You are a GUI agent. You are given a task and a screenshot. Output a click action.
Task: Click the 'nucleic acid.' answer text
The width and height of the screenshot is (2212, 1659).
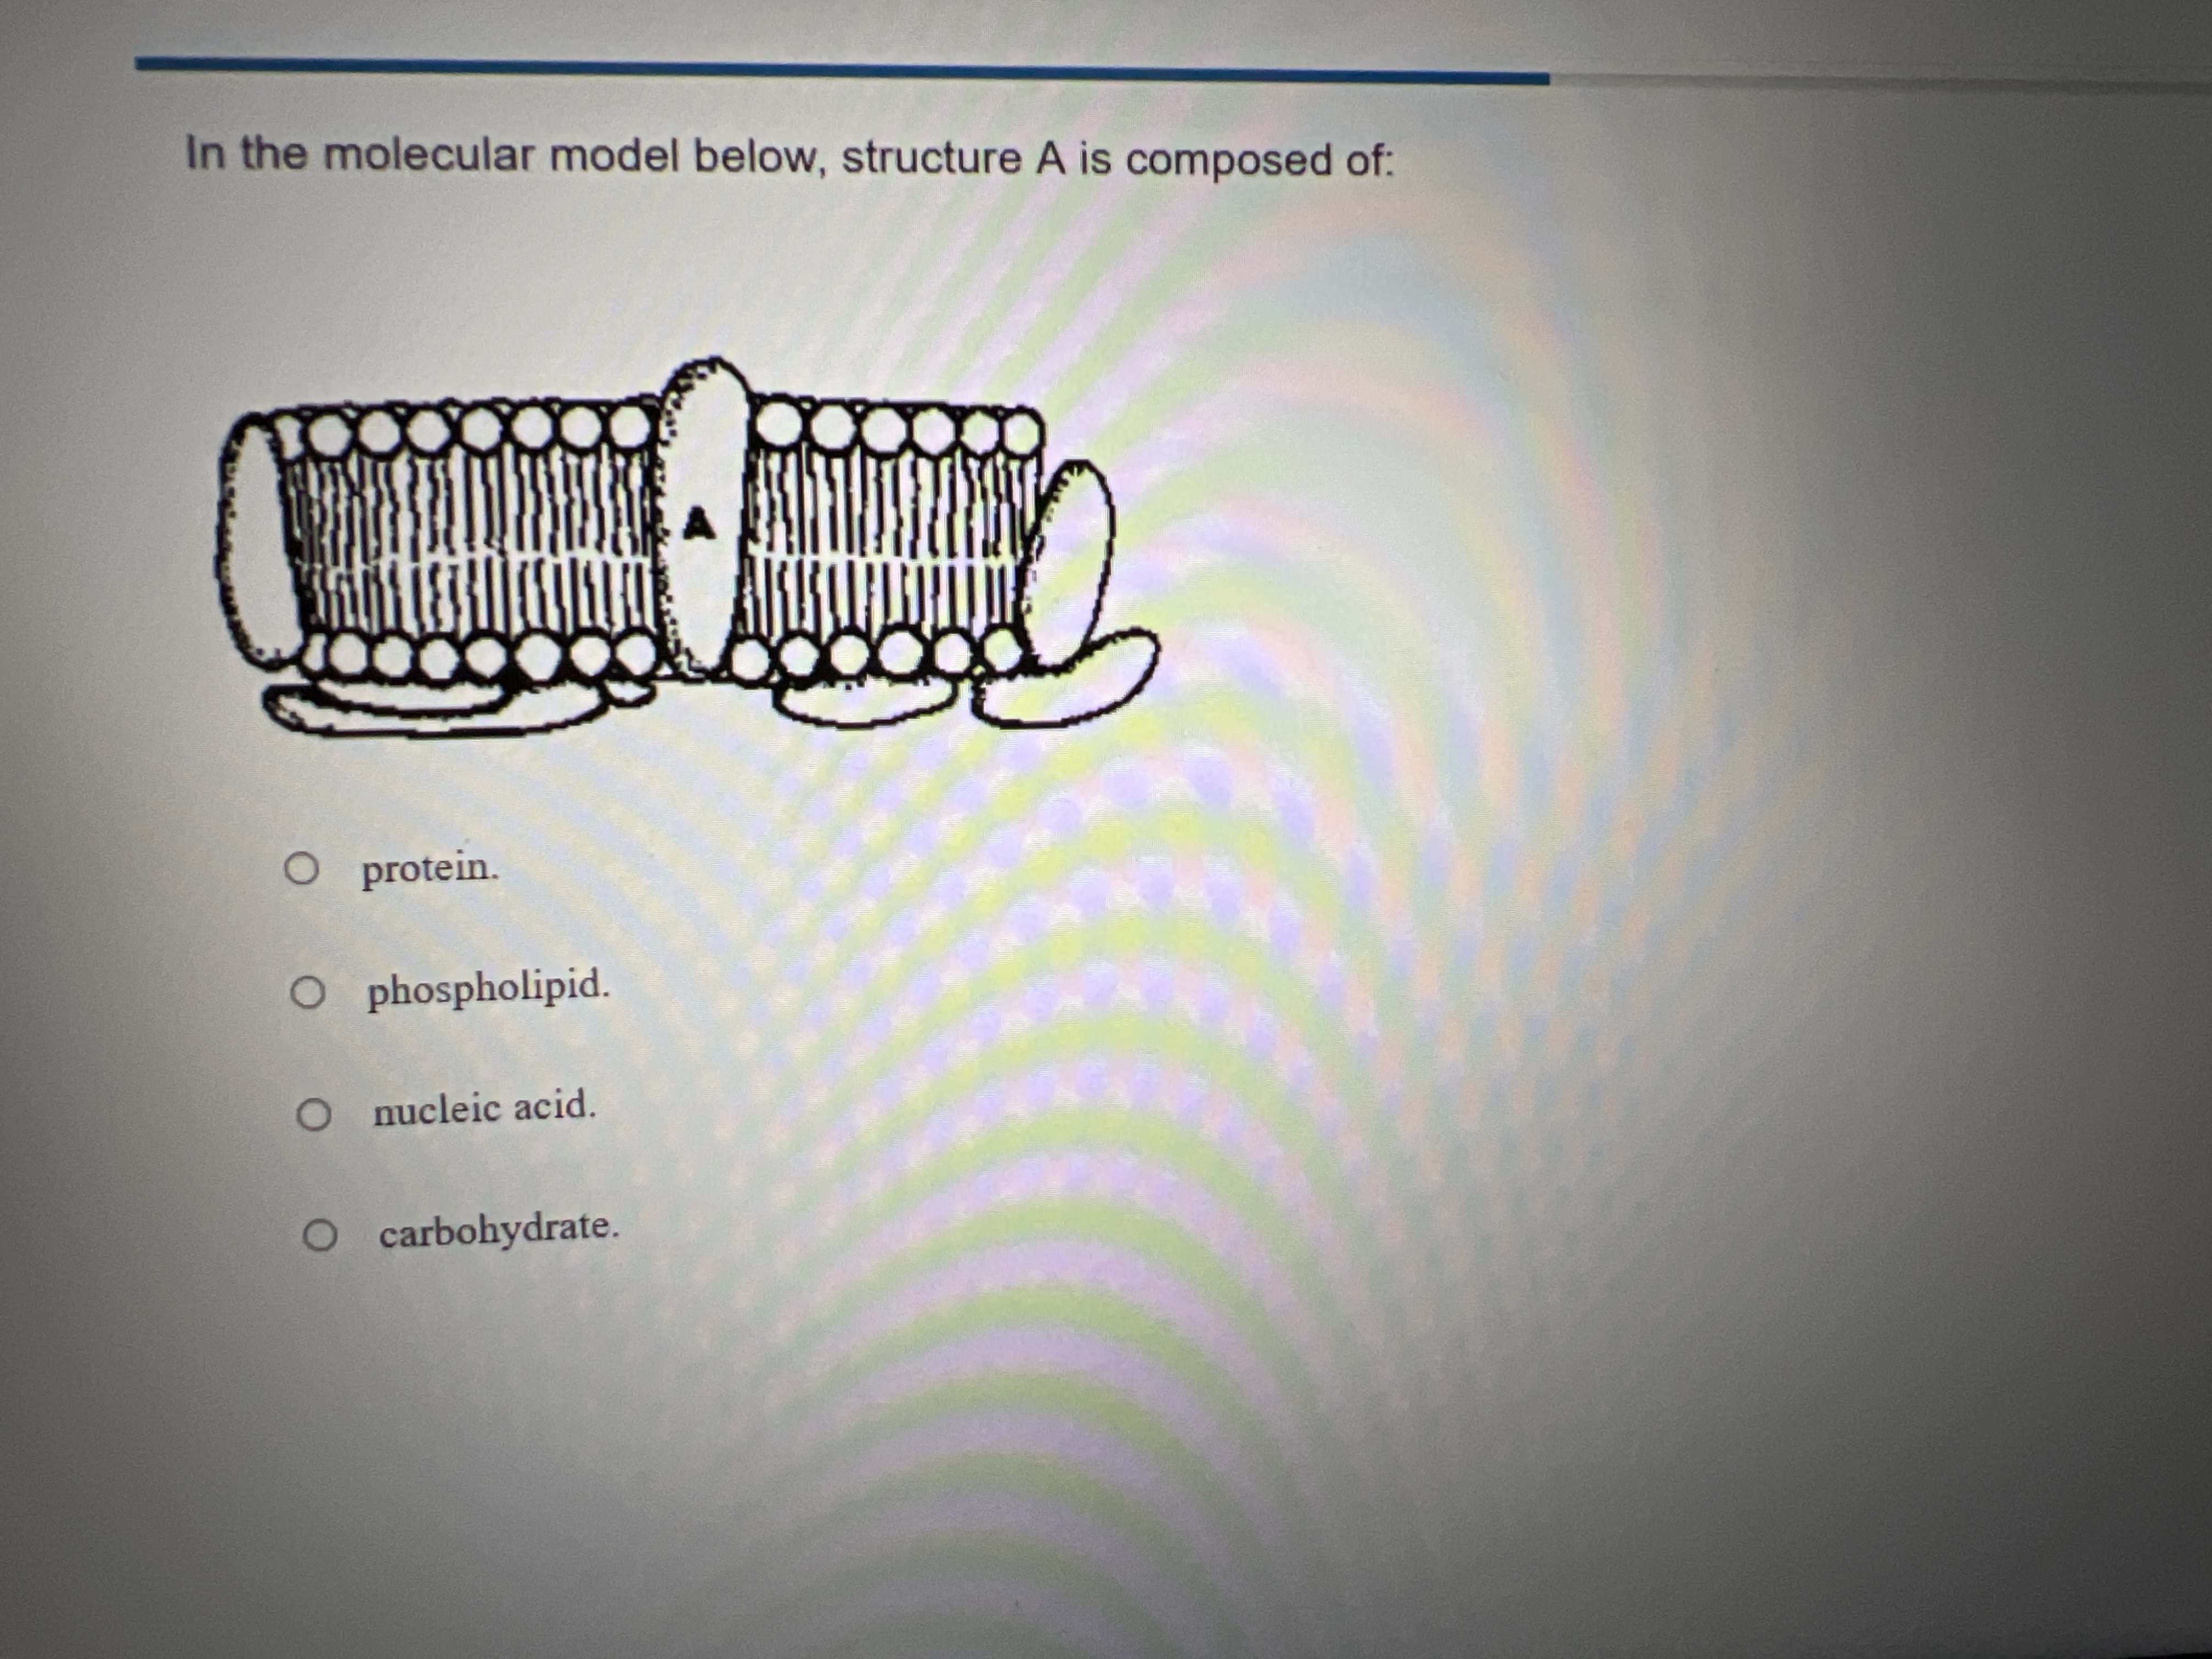(x=485, y=1108)
